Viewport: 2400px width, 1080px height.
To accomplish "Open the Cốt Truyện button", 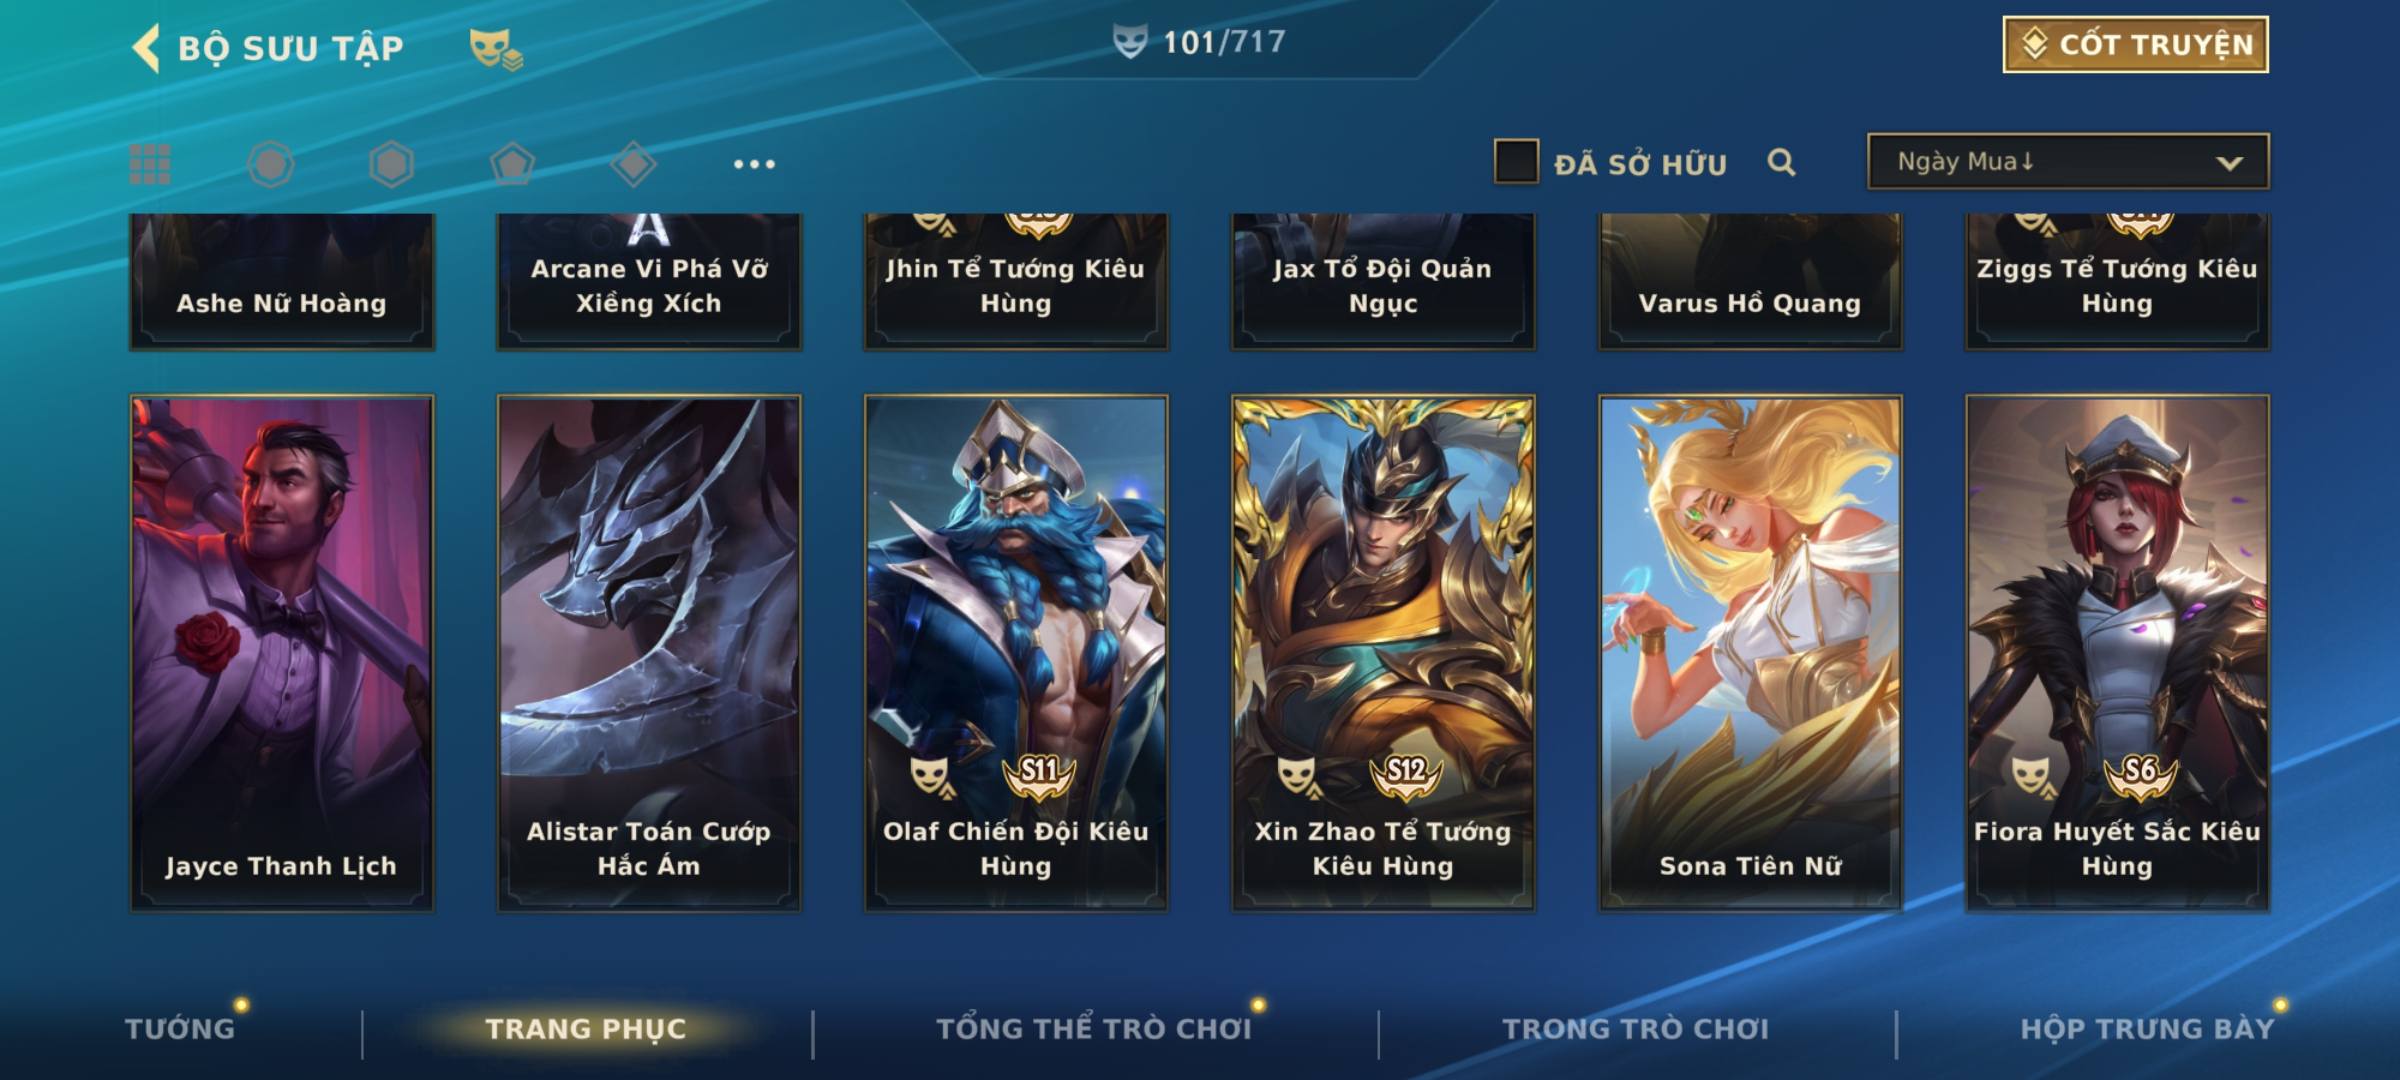I will pos(2135,45).
